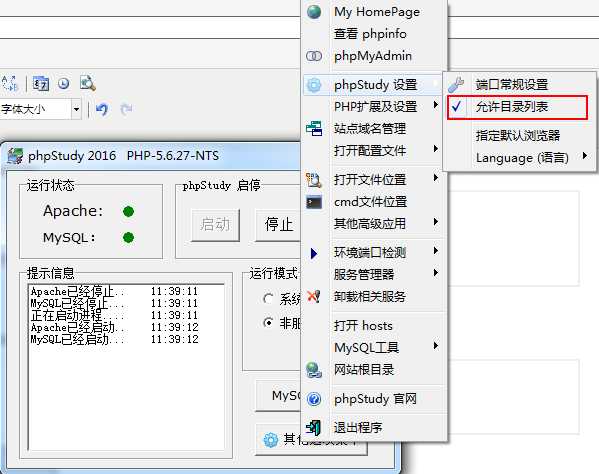Click the undo arrow in editor toolbar
599x474 pixels.
[102, 110]
